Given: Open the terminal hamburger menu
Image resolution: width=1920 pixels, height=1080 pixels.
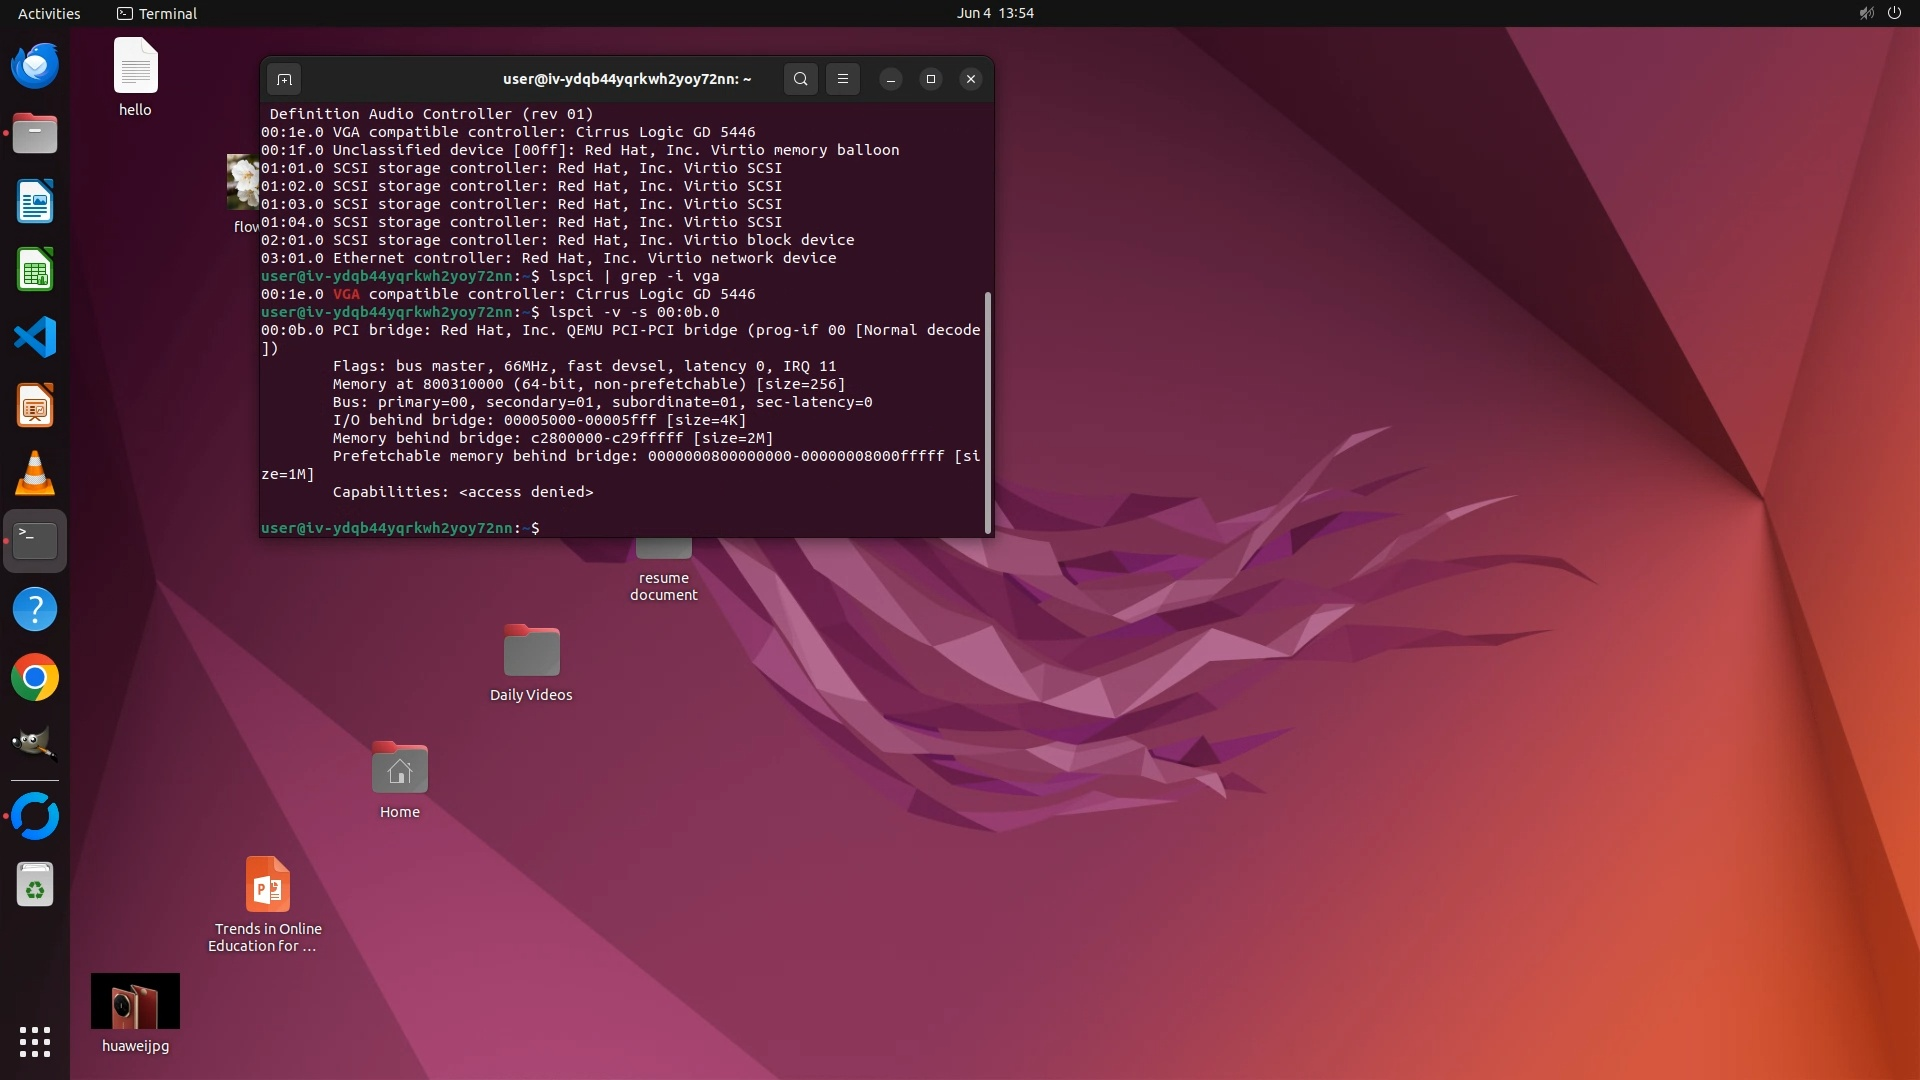Looking at the screenshot, I should [842, 79].
